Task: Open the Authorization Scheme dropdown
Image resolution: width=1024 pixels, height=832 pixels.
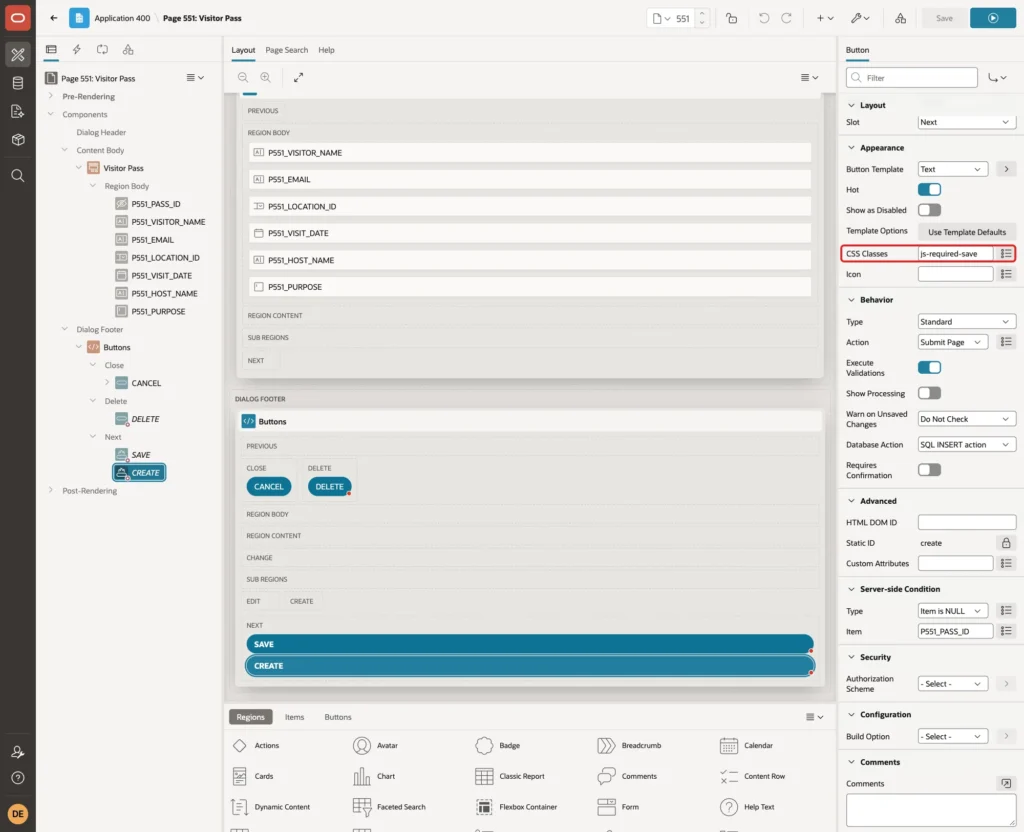Action: [x=952, y=684]
